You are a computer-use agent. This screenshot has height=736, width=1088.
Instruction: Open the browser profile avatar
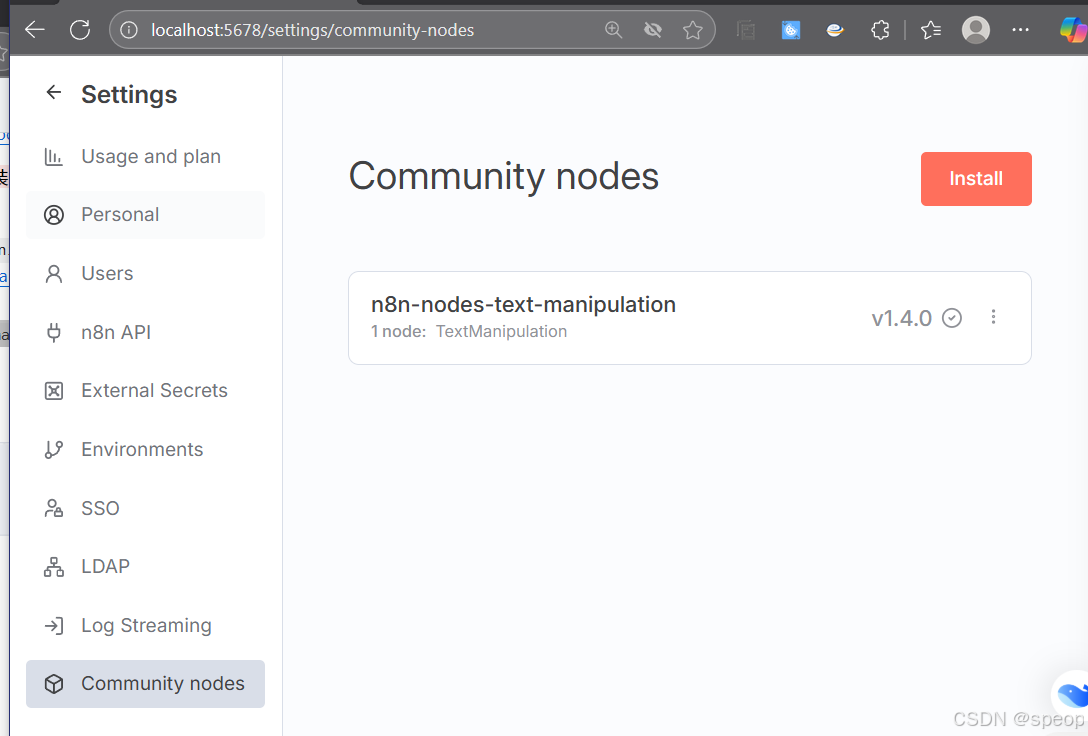(976, 30)
